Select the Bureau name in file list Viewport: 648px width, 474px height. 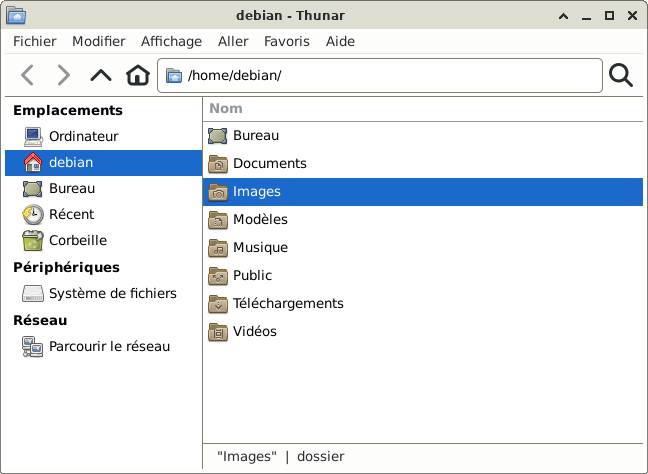pyautogui.click(x=256, y=136)
